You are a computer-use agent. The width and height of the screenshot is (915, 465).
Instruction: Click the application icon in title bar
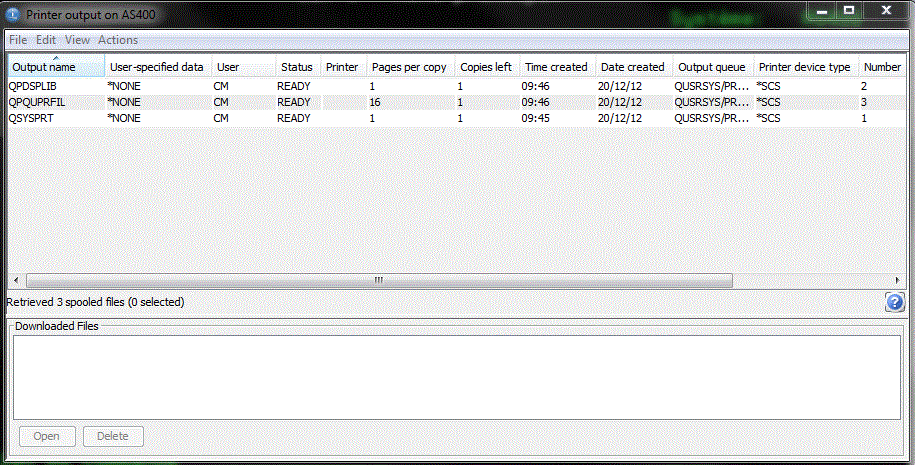click(13, 13)
